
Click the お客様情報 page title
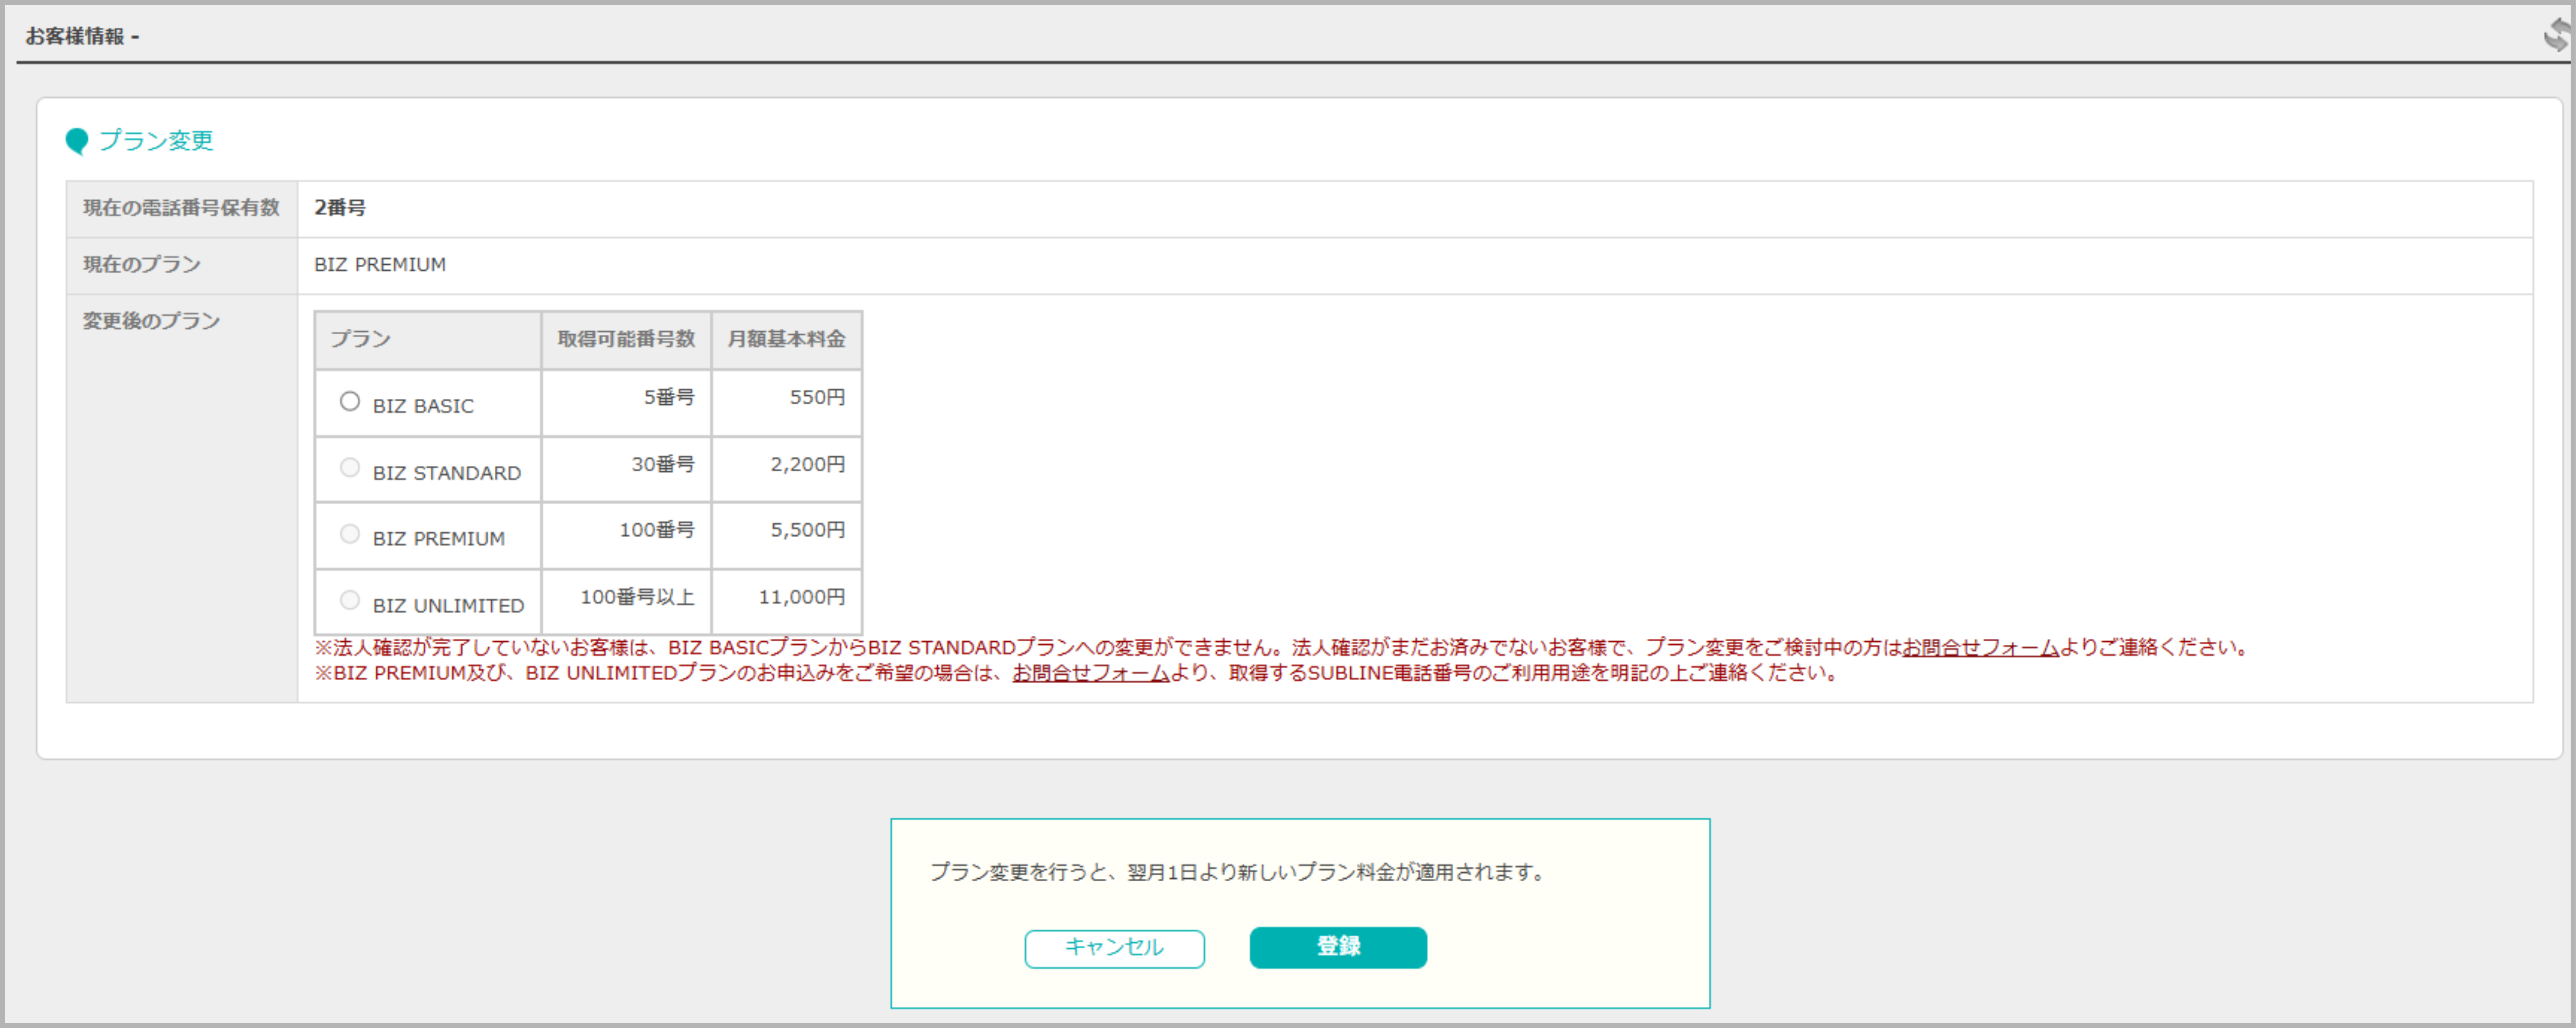(x=76, y=36)
